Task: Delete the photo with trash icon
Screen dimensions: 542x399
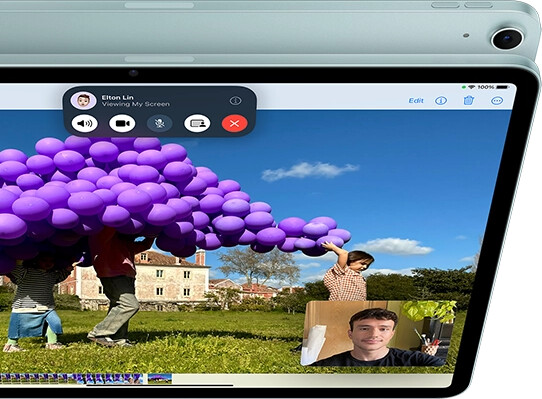Action: pos(468,101)
